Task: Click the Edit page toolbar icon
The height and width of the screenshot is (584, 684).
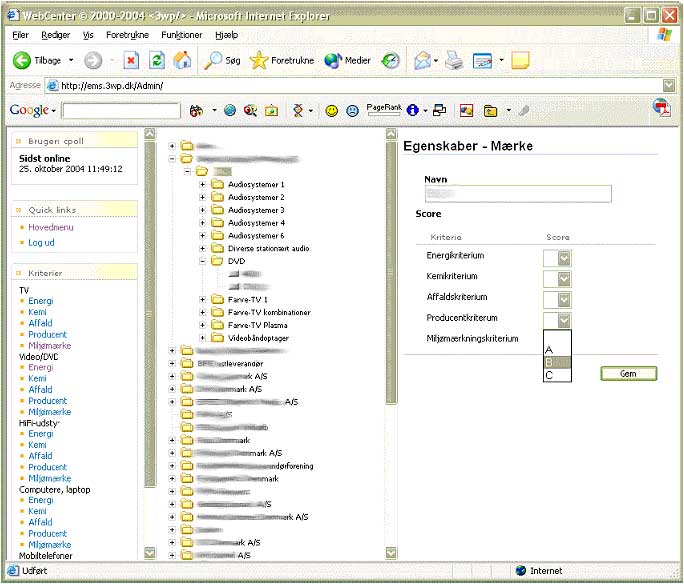Action: pos(482,61)
